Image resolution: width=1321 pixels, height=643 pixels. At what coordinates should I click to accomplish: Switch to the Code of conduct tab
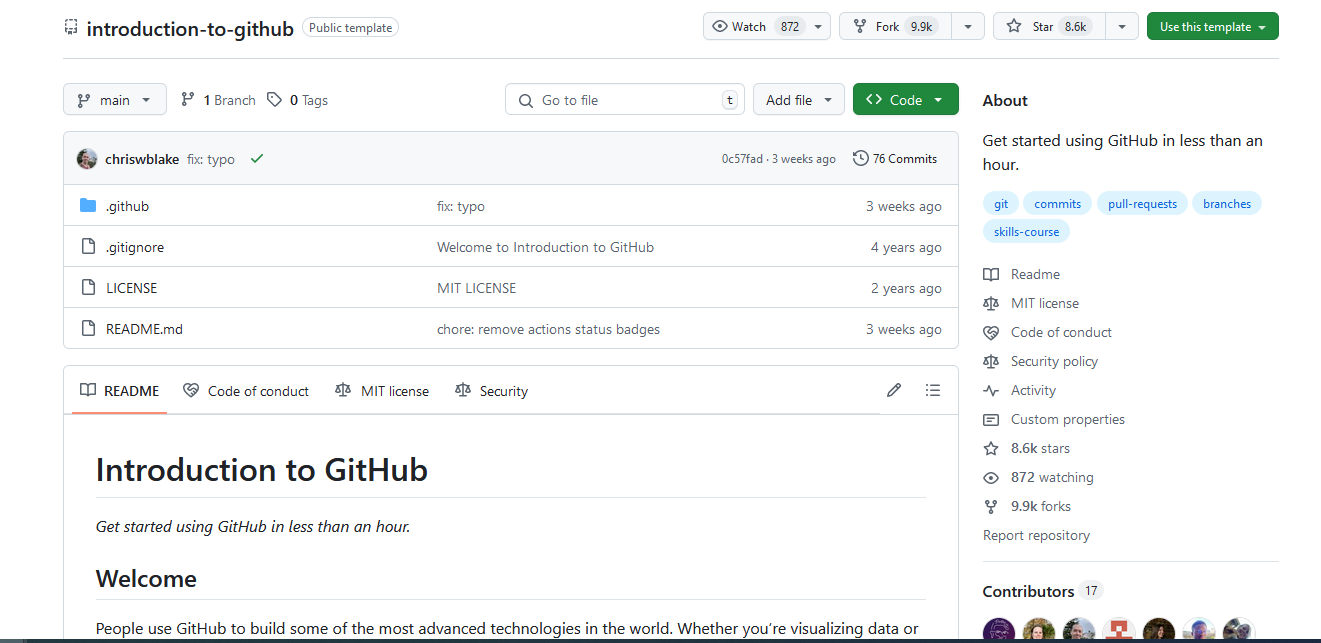pyautogui.click(x=246, y=391)
